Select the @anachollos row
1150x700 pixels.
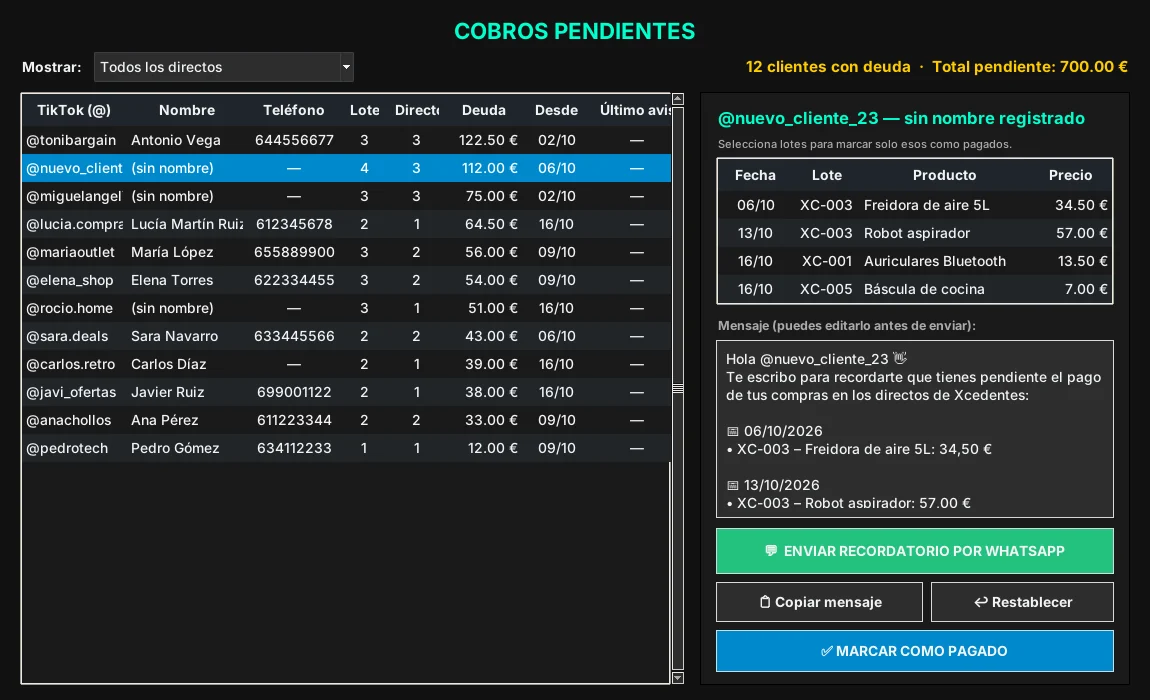click(346, 420)
